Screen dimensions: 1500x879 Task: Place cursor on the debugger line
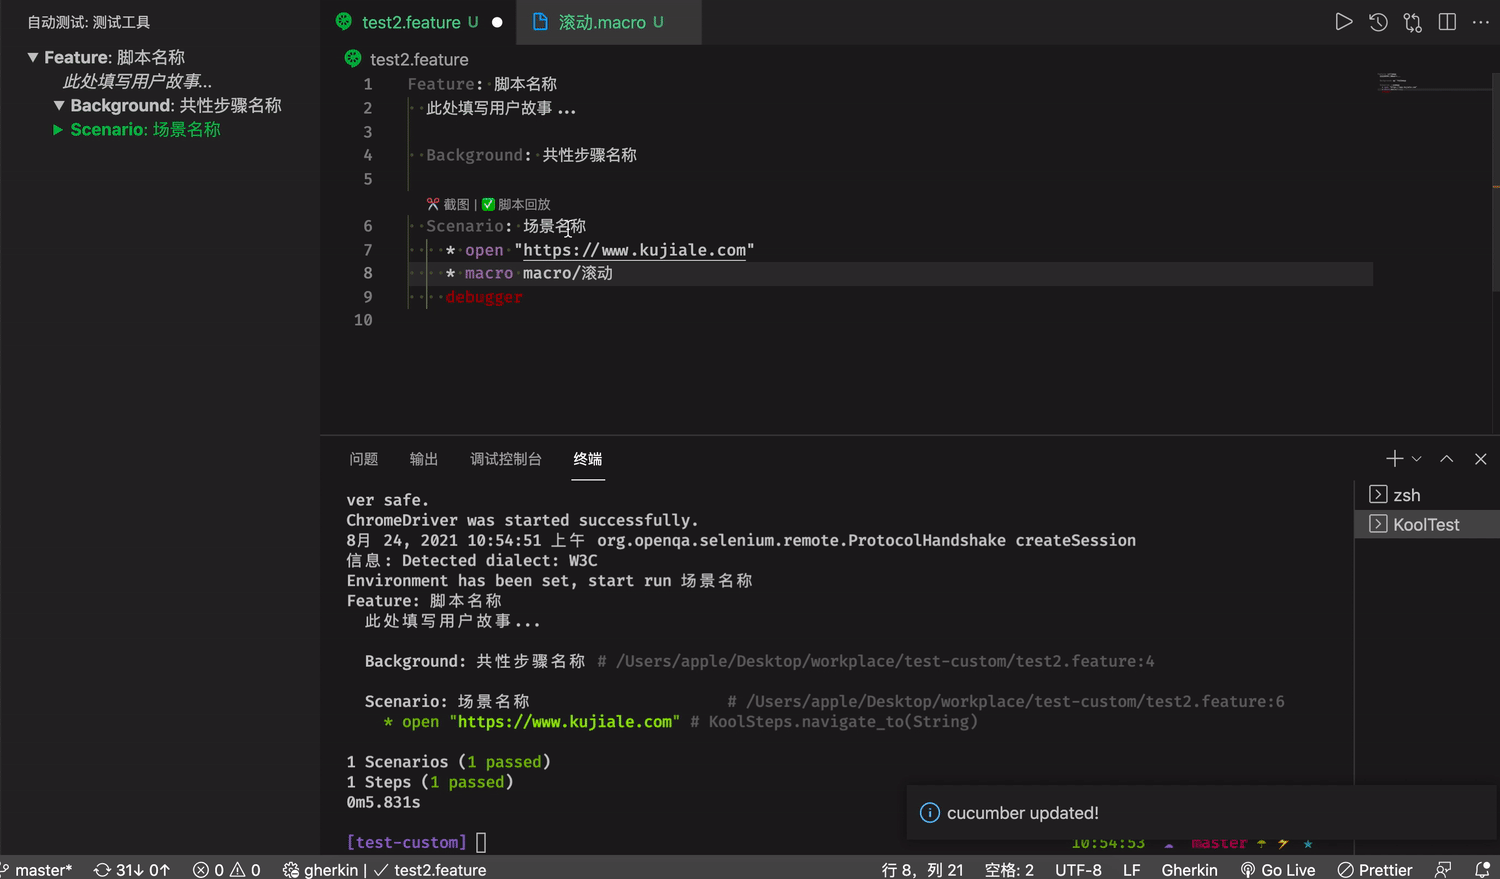484,297
